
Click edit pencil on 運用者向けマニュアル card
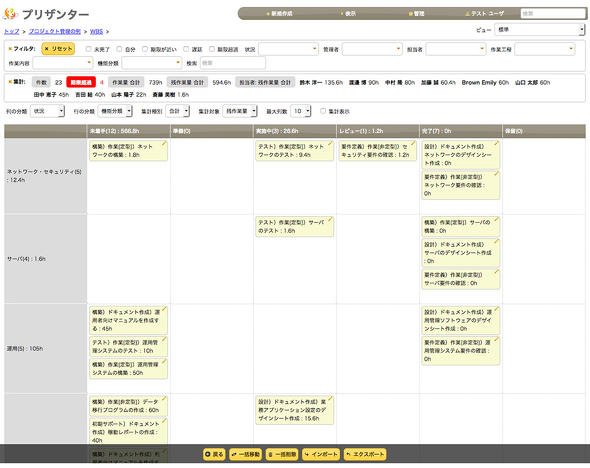coord(164,309)
